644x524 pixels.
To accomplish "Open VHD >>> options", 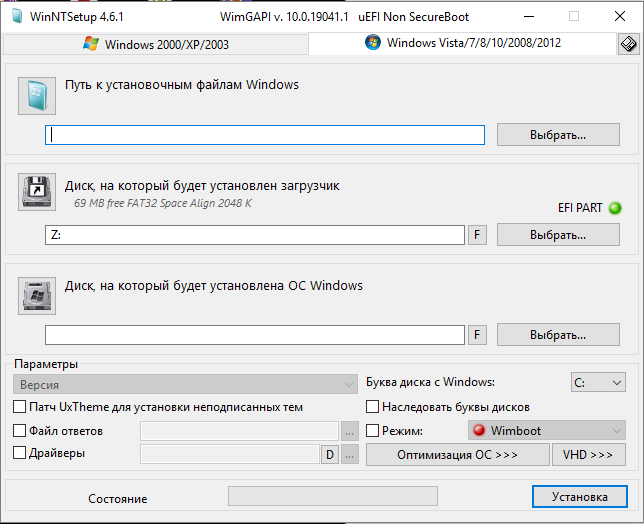I will click(x=589, y=455).
